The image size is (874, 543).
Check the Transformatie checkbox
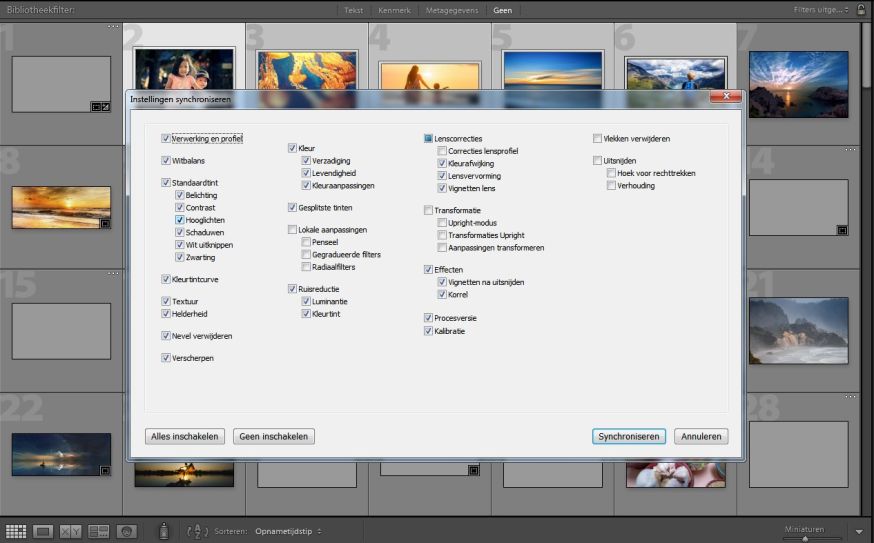[428, 211]
